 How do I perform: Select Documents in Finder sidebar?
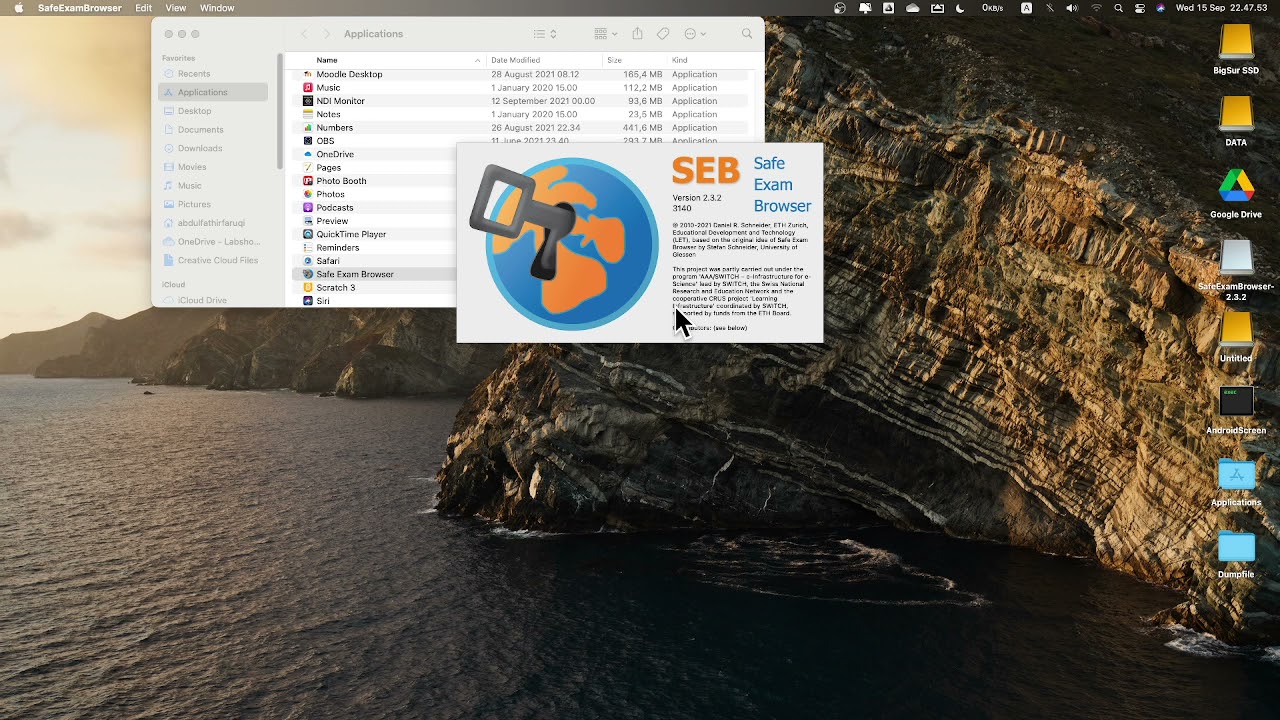[x=212, y=130]
